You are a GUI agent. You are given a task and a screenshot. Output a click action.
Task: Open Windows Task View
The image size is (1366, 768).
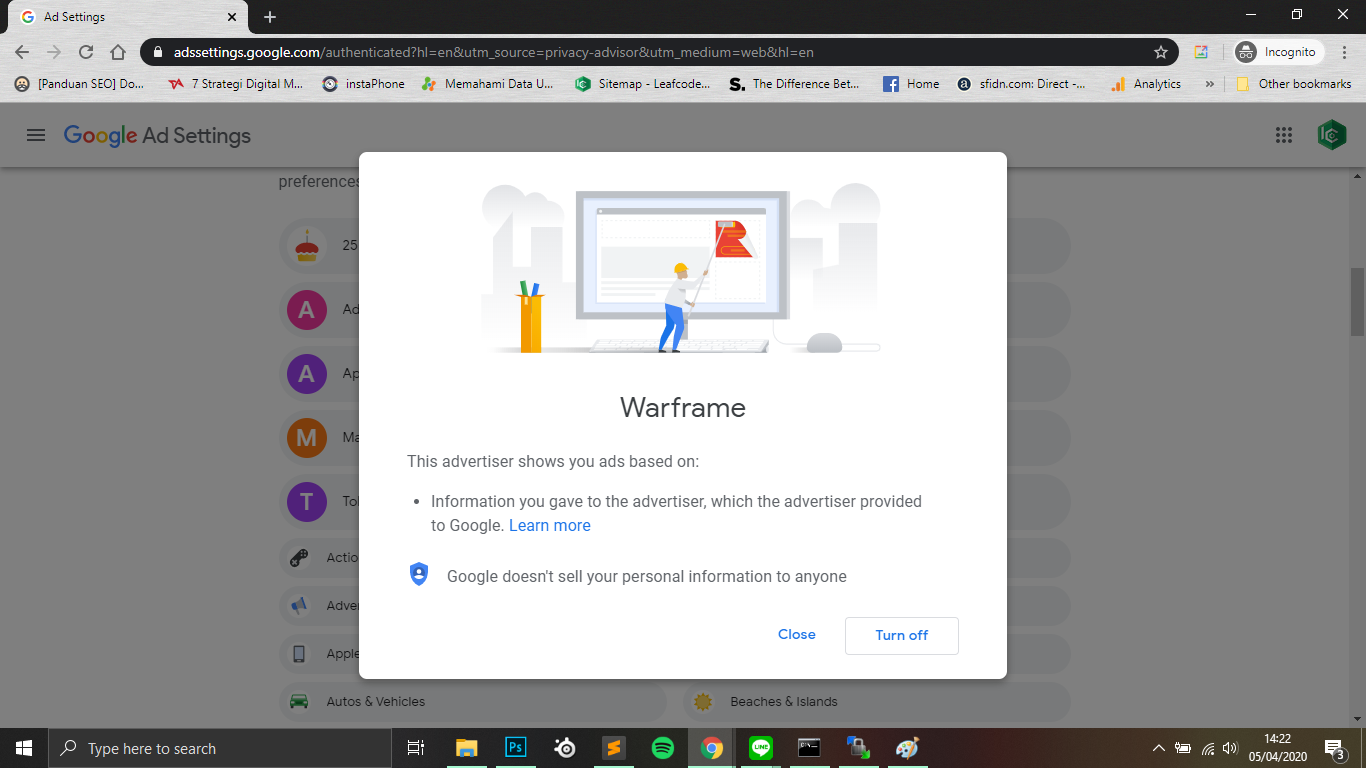[x=416, y=748]
